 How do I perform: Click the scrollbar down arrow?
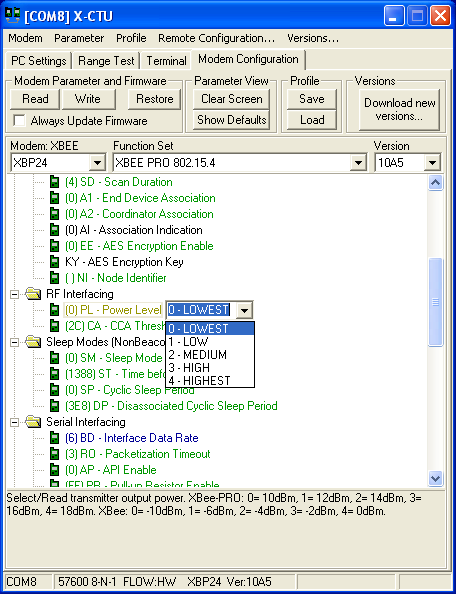(436, 478)
